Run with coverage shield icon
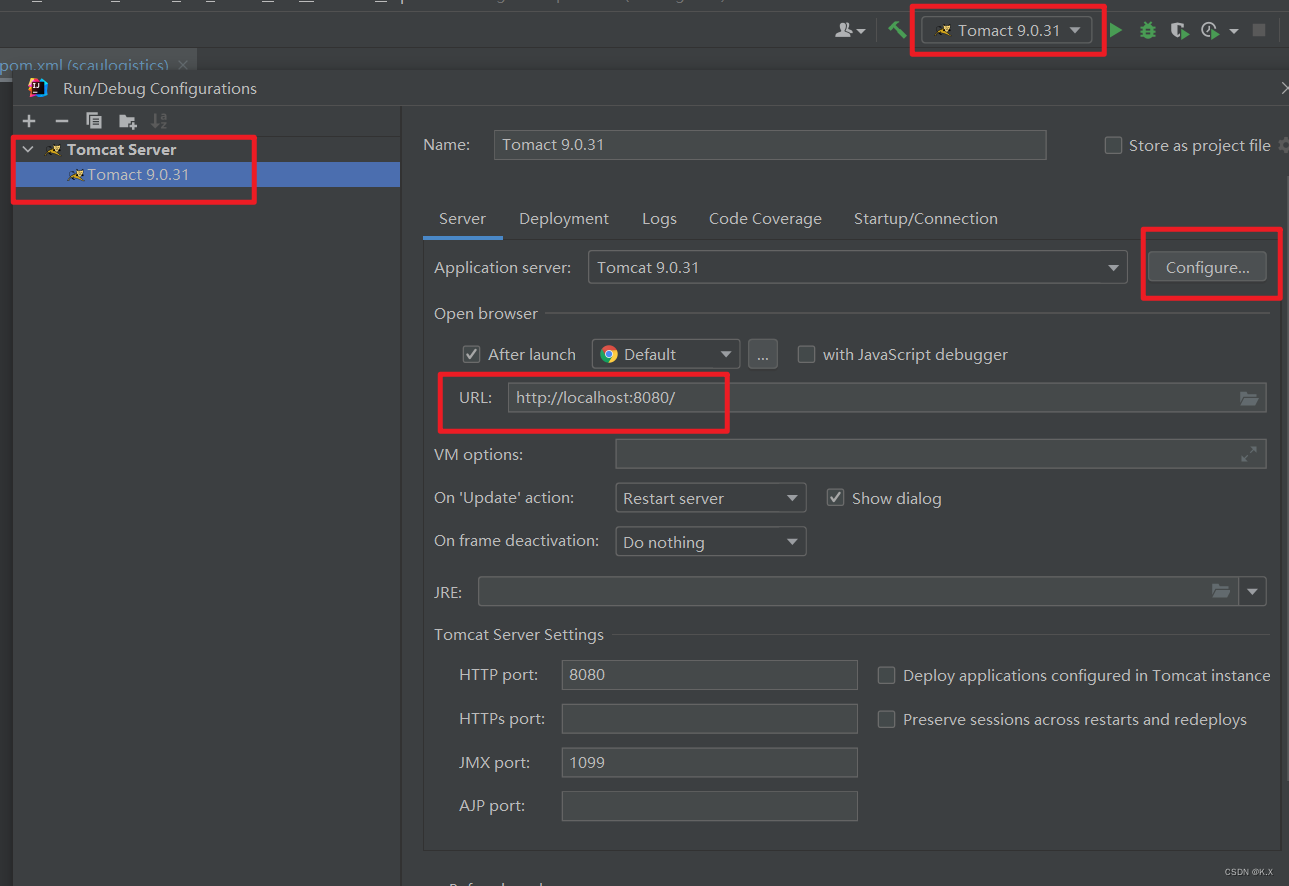 point(1180,31)
